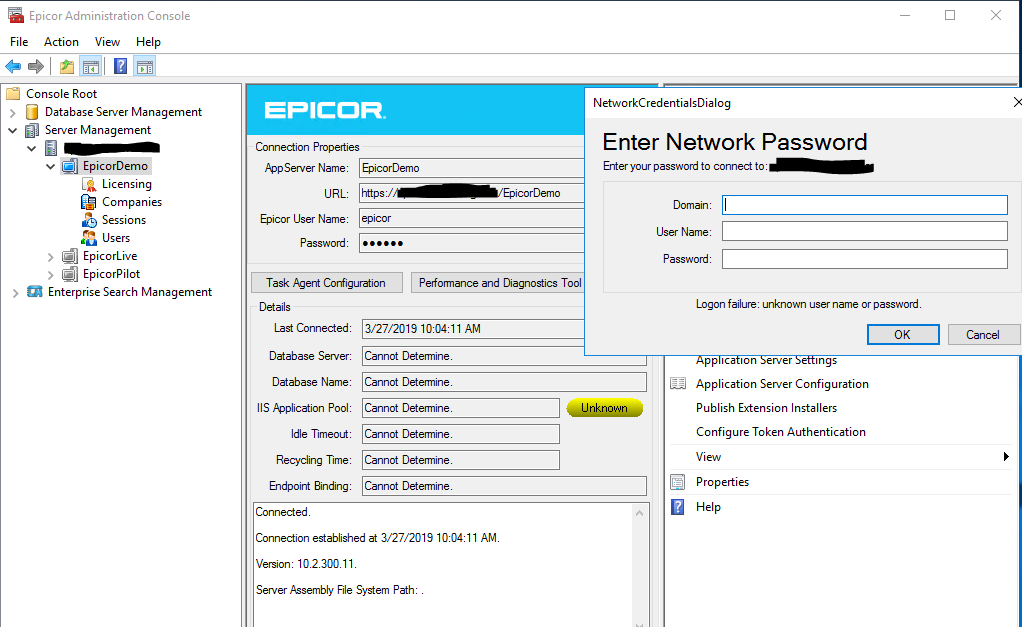Select Publish Extension Installers action
Image resolution: width=1024 pixels, height=627 pixels.
[x=766, y=408]
